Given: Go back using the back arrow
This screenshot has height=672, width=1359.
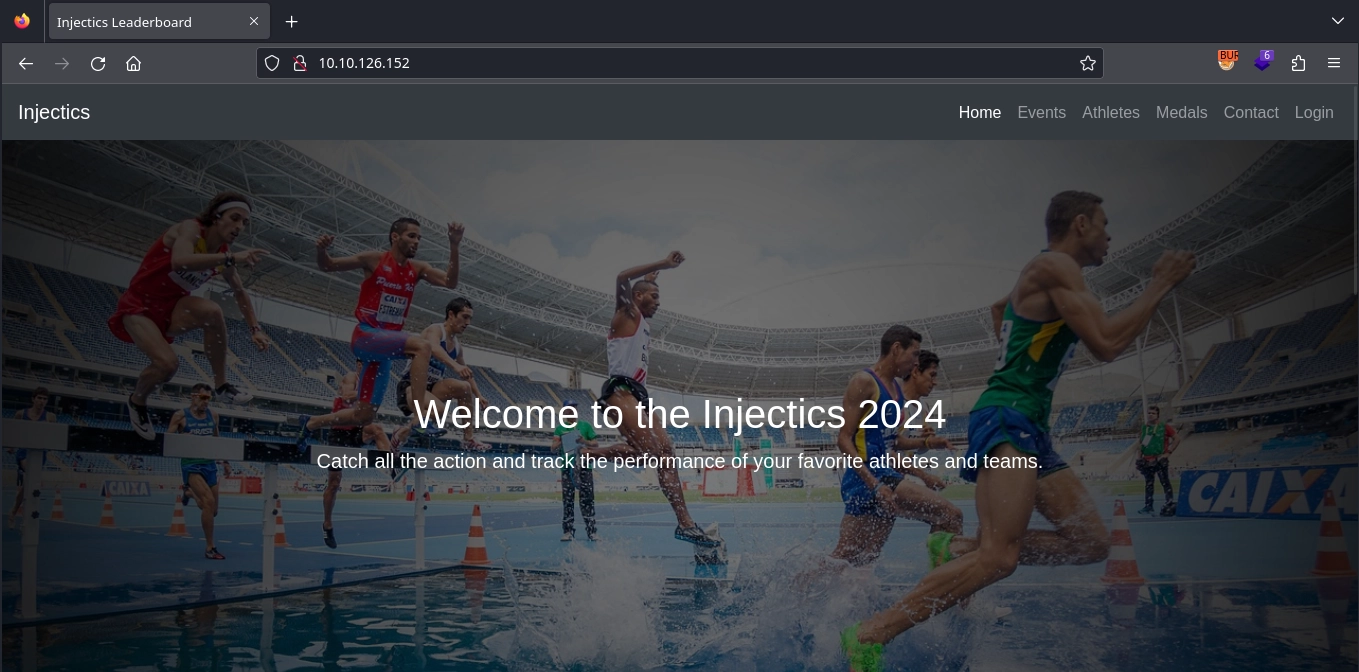Looking at the screenshot, I should (26, 63).
